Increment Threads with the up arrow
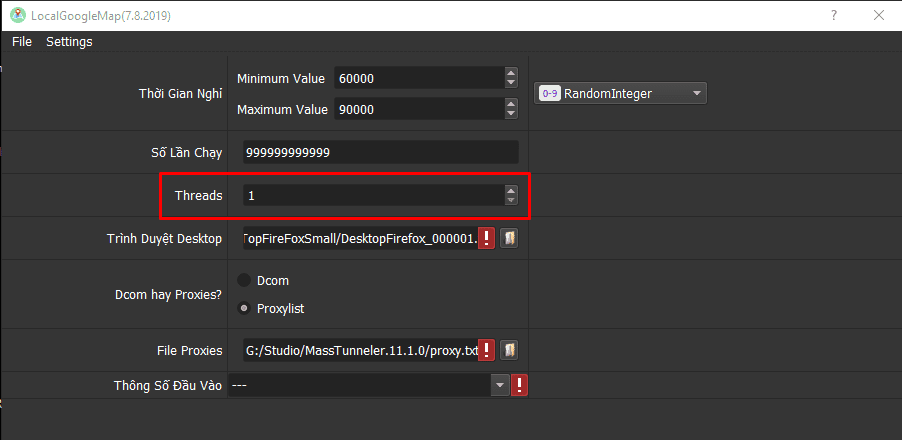This screenshot has width=902, height=440. coord(511,190)
